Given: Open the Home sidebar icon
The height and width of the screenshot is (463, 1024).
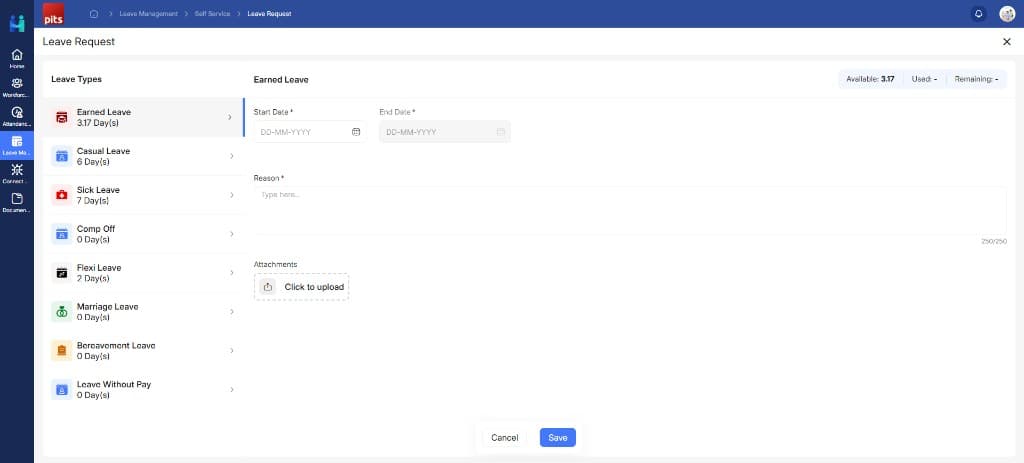Looking at the screenshot, I should tap(17, 59).
